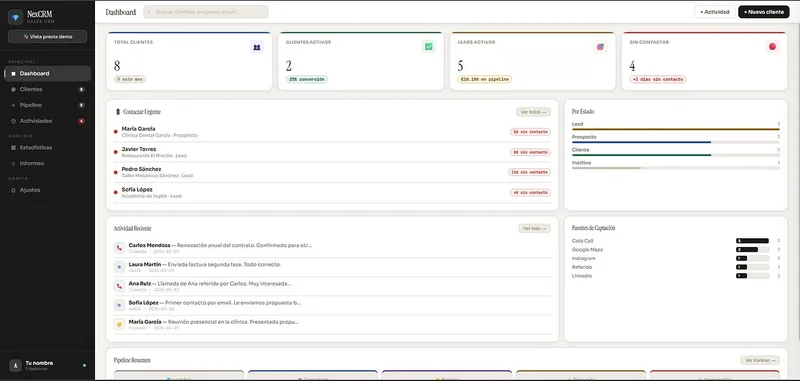This screenshot has width=800, height=381.
Task: Click the Cold Call source bar
Action: [x=752, y=241]
